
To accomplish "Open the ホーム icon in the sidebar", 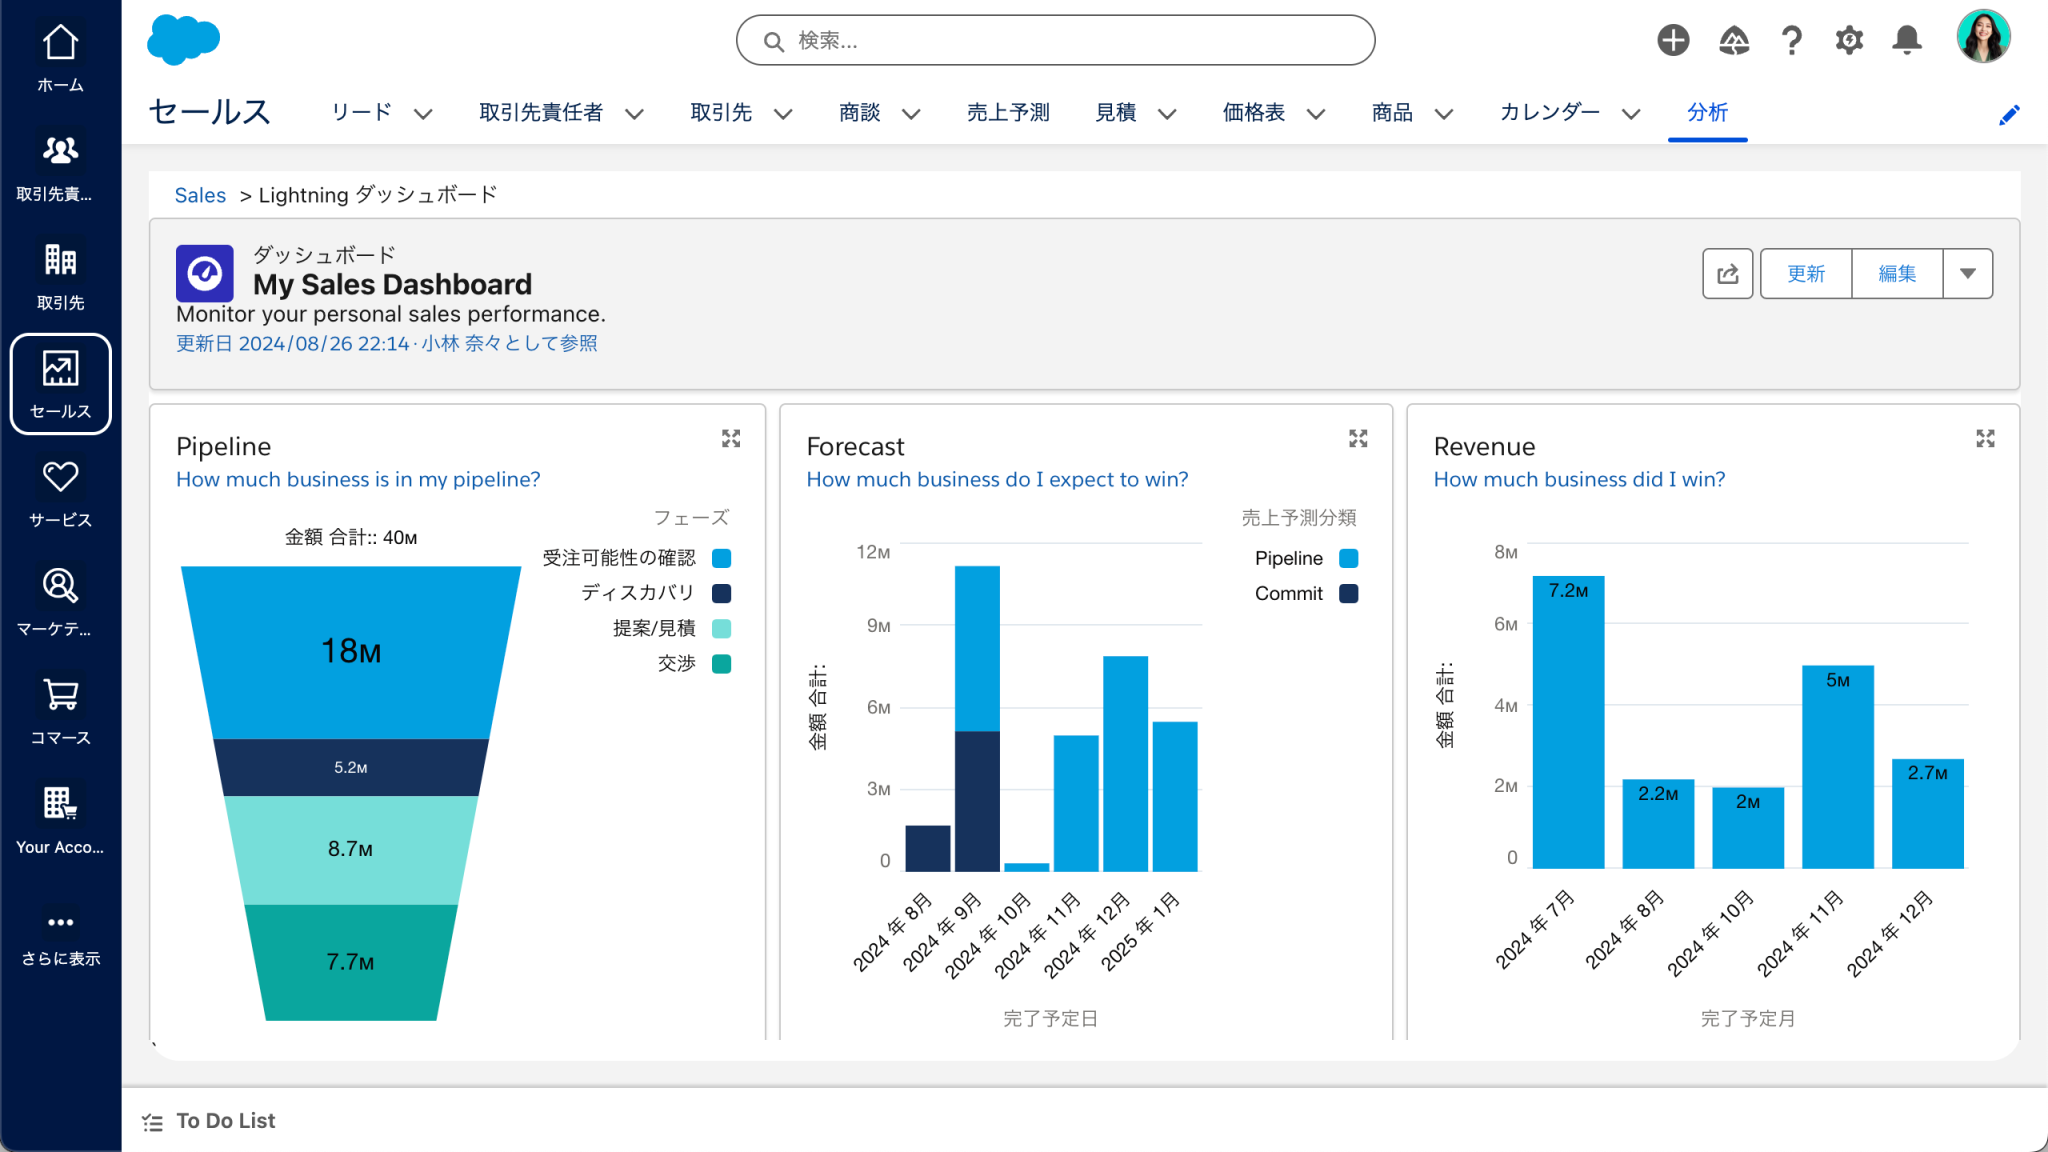I will point(60,42).
